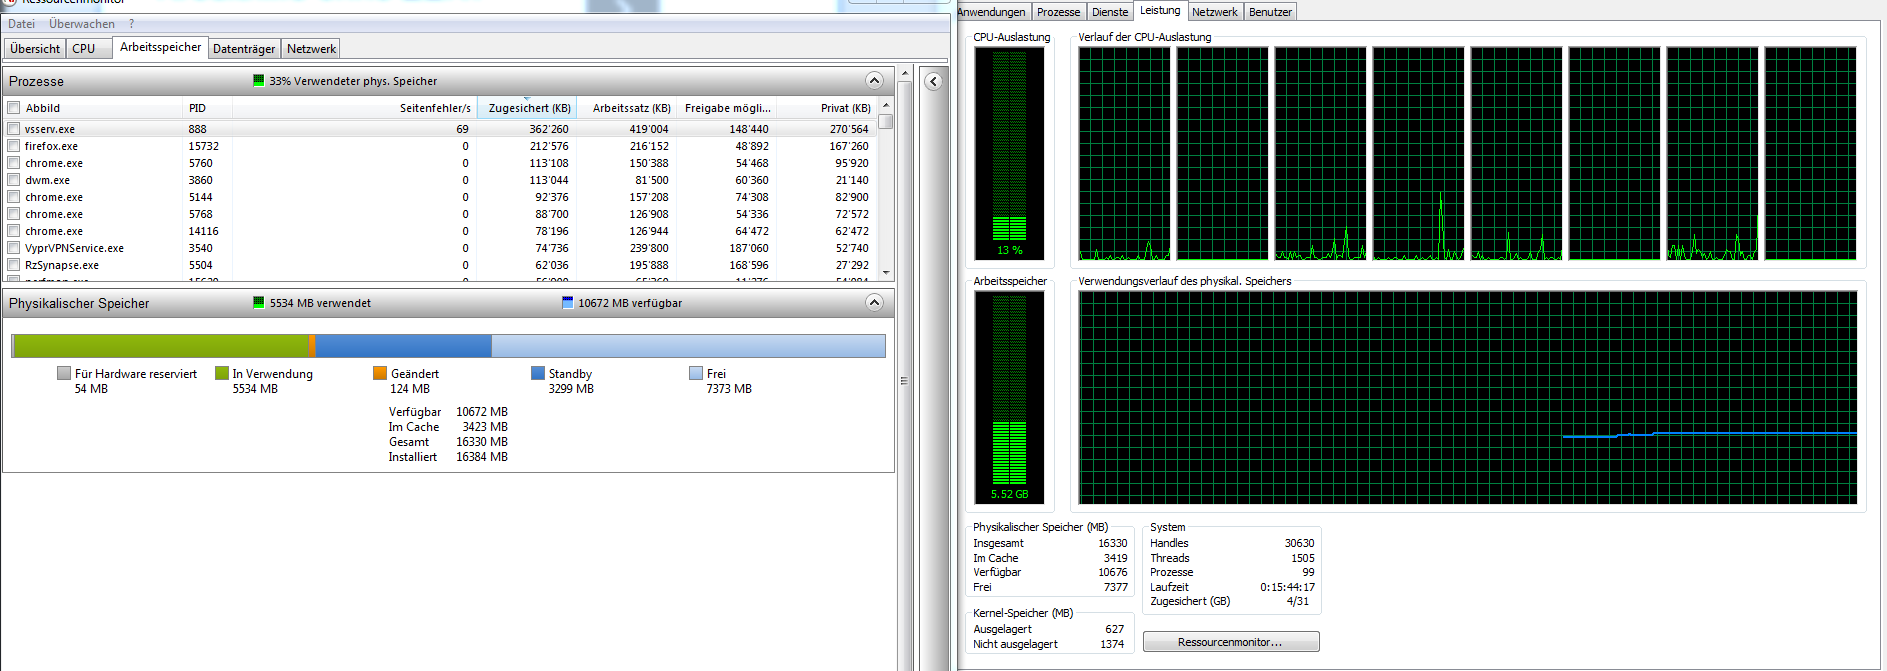Screen dimensions: 1887x671
Task: Select the firefox.exe process name
Action: pyautogui.click(x=51, y=146)
